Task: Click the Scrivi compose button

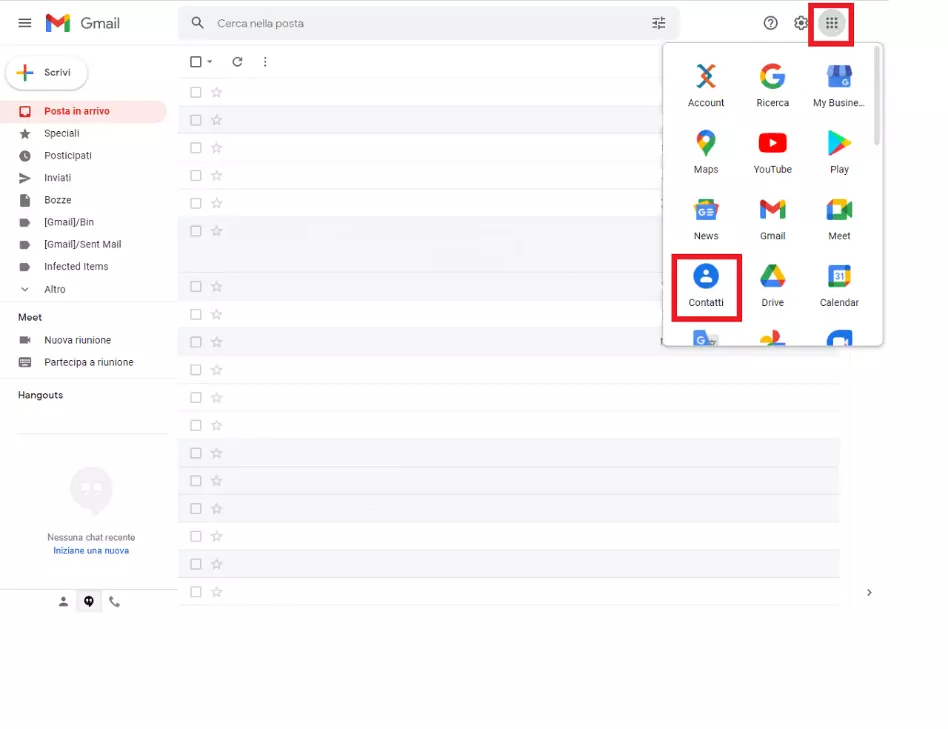Action: [x=47, y=73]
